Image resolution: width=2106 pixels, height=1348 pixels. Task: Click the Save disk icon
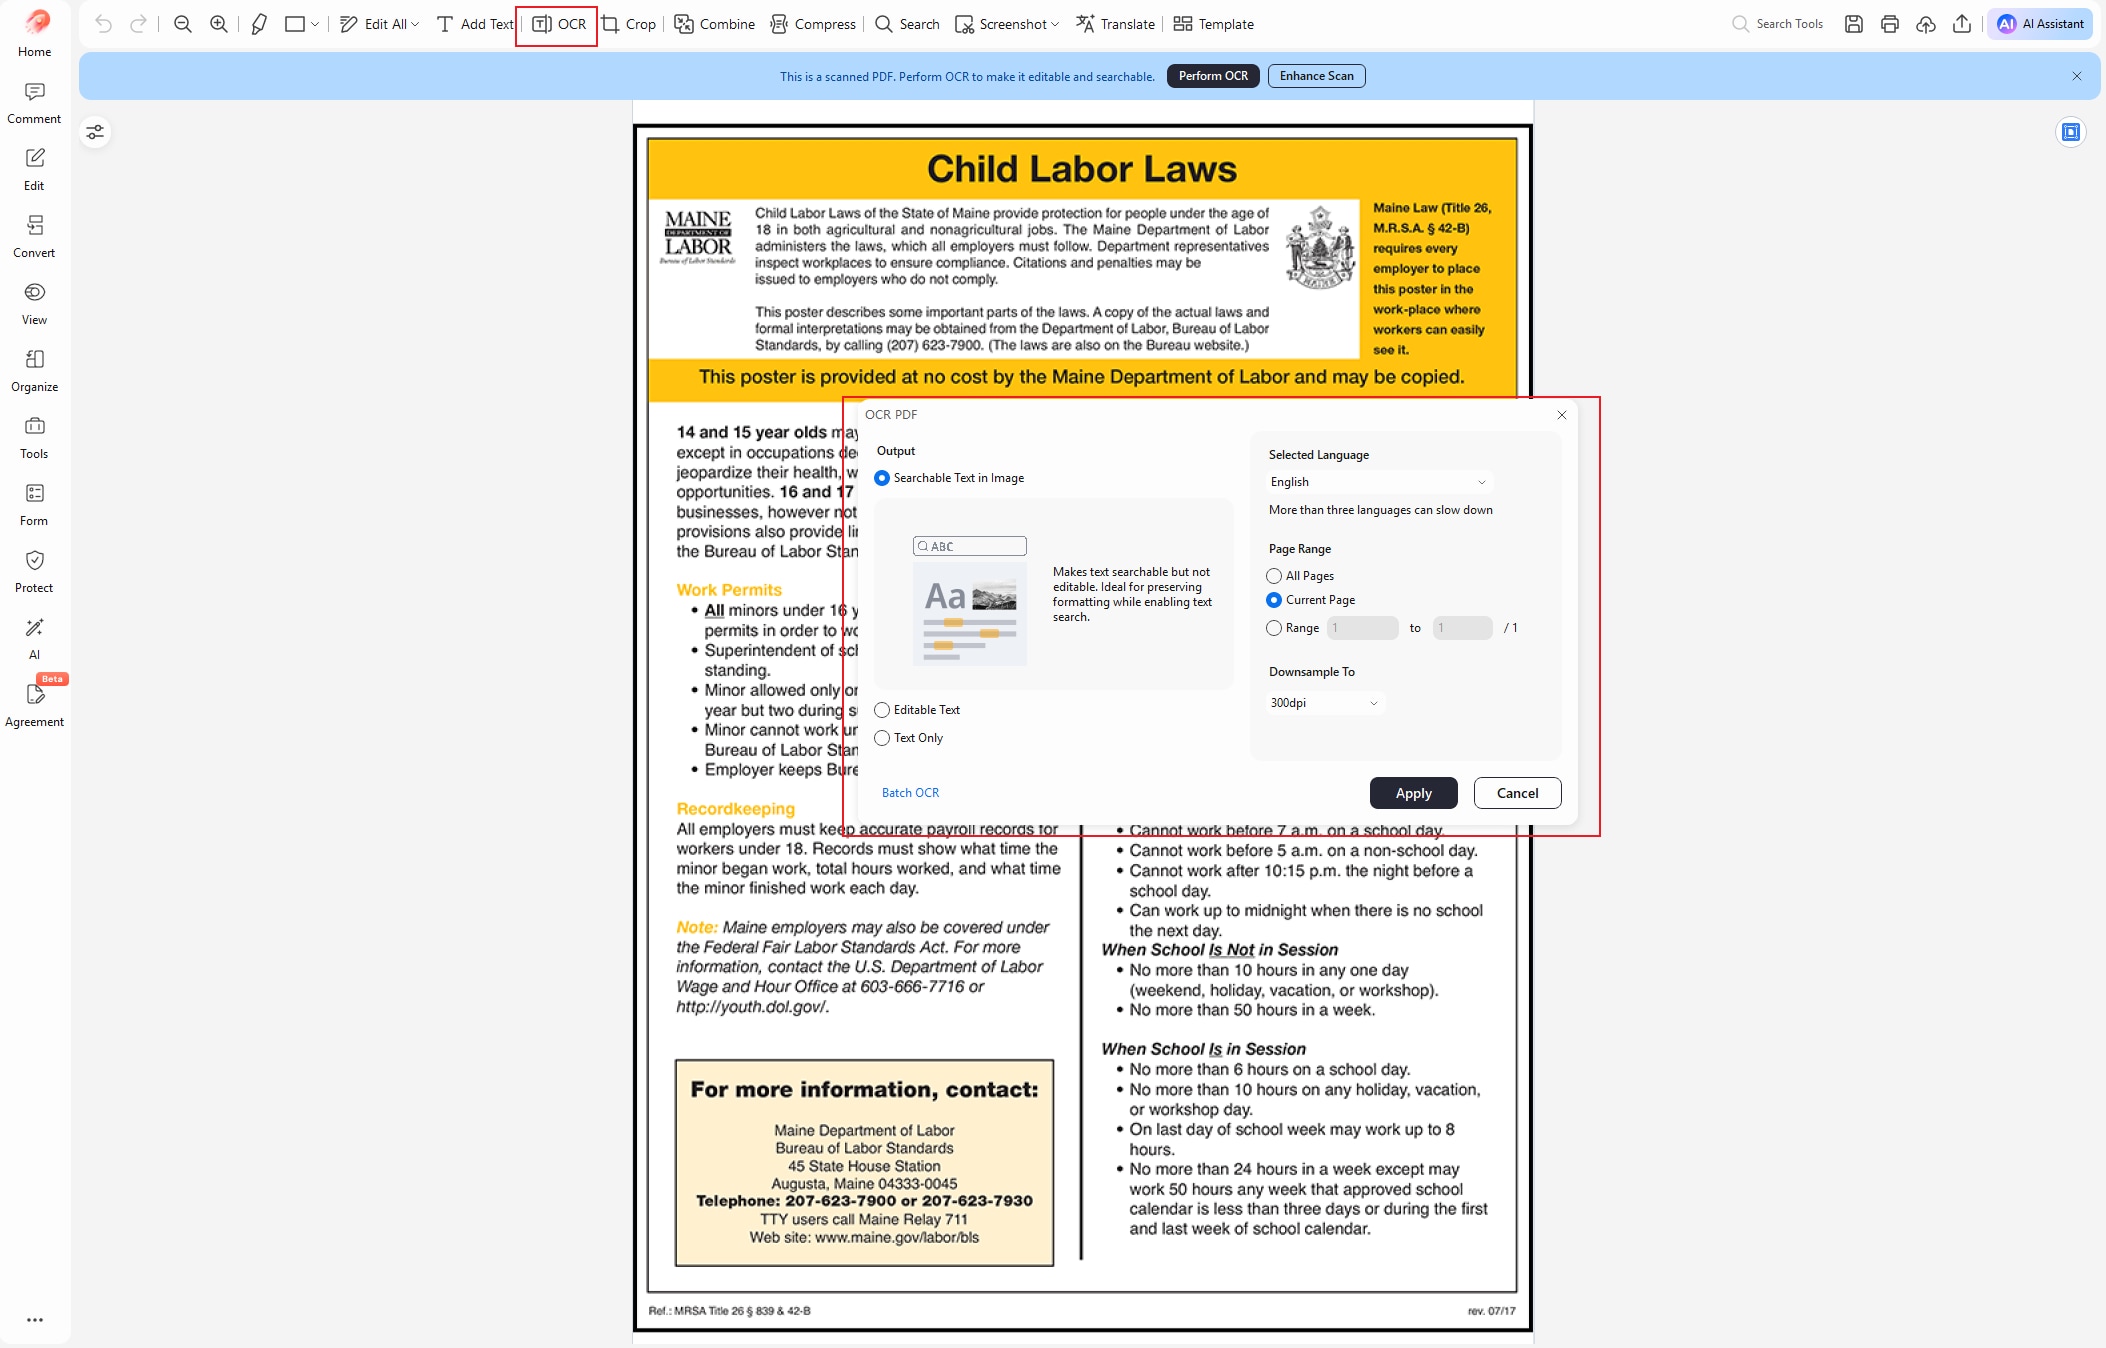click(x=1853, y=24)
